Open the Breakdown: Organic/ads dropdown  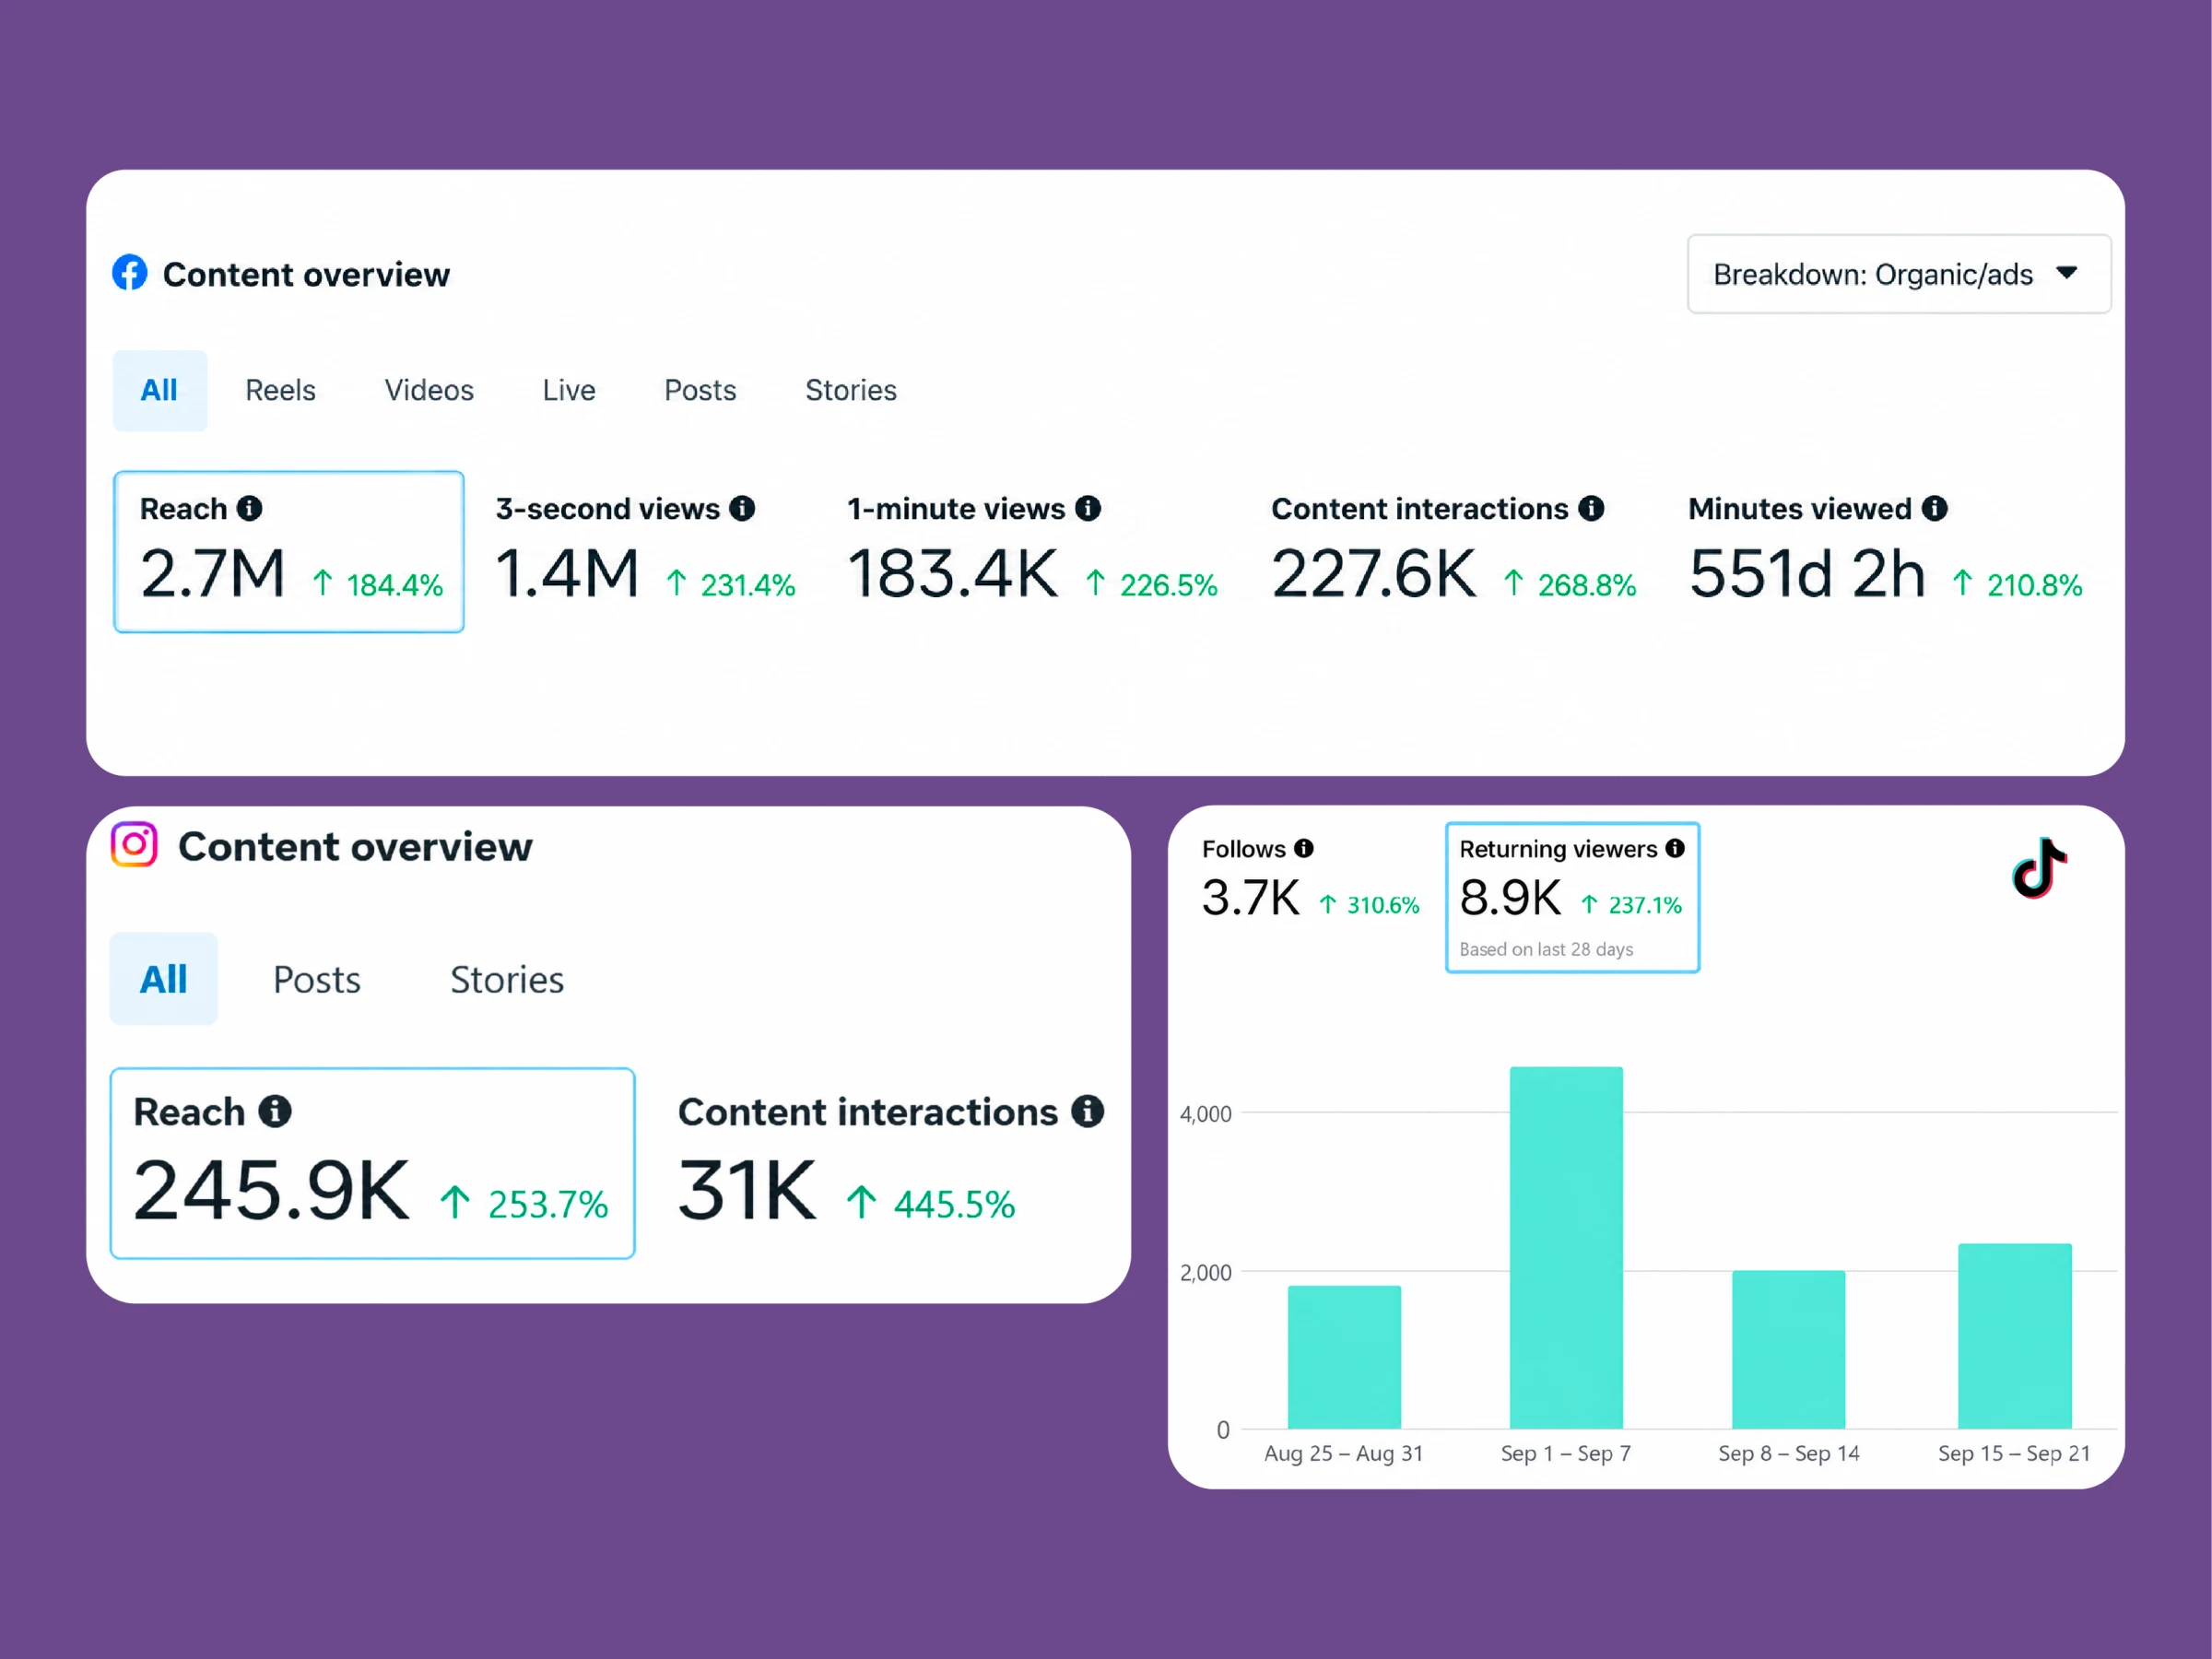tap(1898, 274)
